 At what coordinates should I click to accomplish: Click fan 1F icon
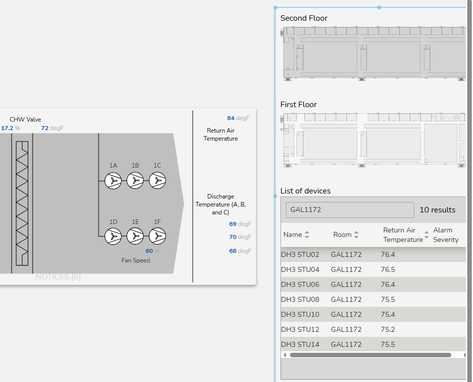[157, 236]
